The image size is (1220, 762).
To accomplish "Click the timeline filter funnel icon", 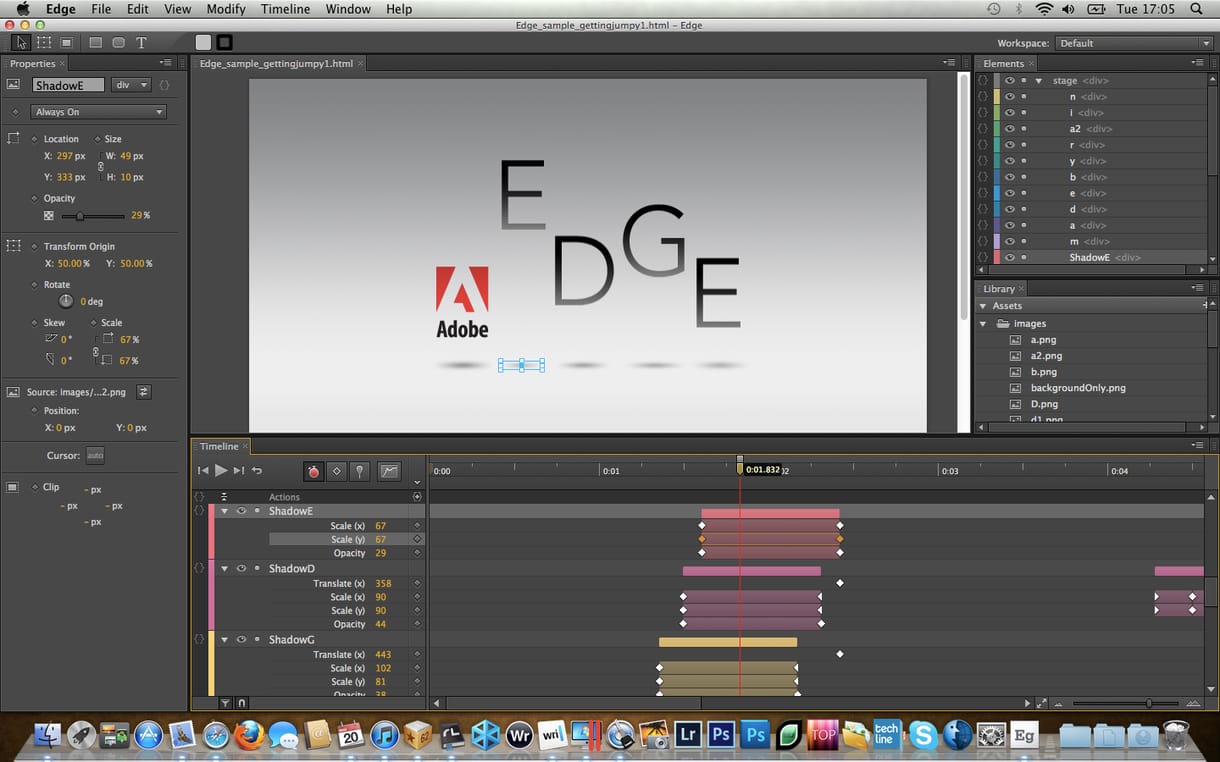I will [x=226, y=703].
